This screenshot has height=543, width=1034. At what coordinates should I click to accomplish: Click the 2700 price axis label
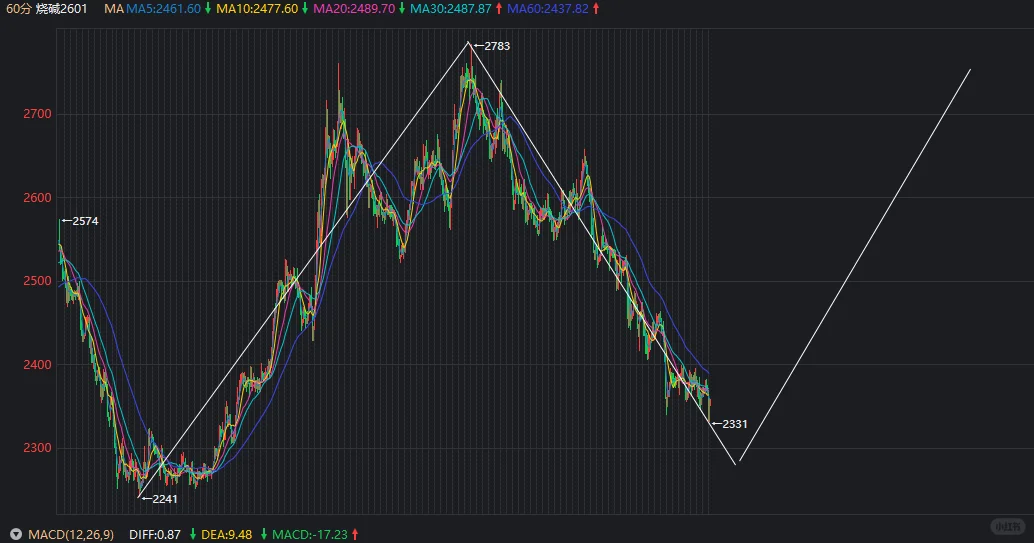[38, 114]
